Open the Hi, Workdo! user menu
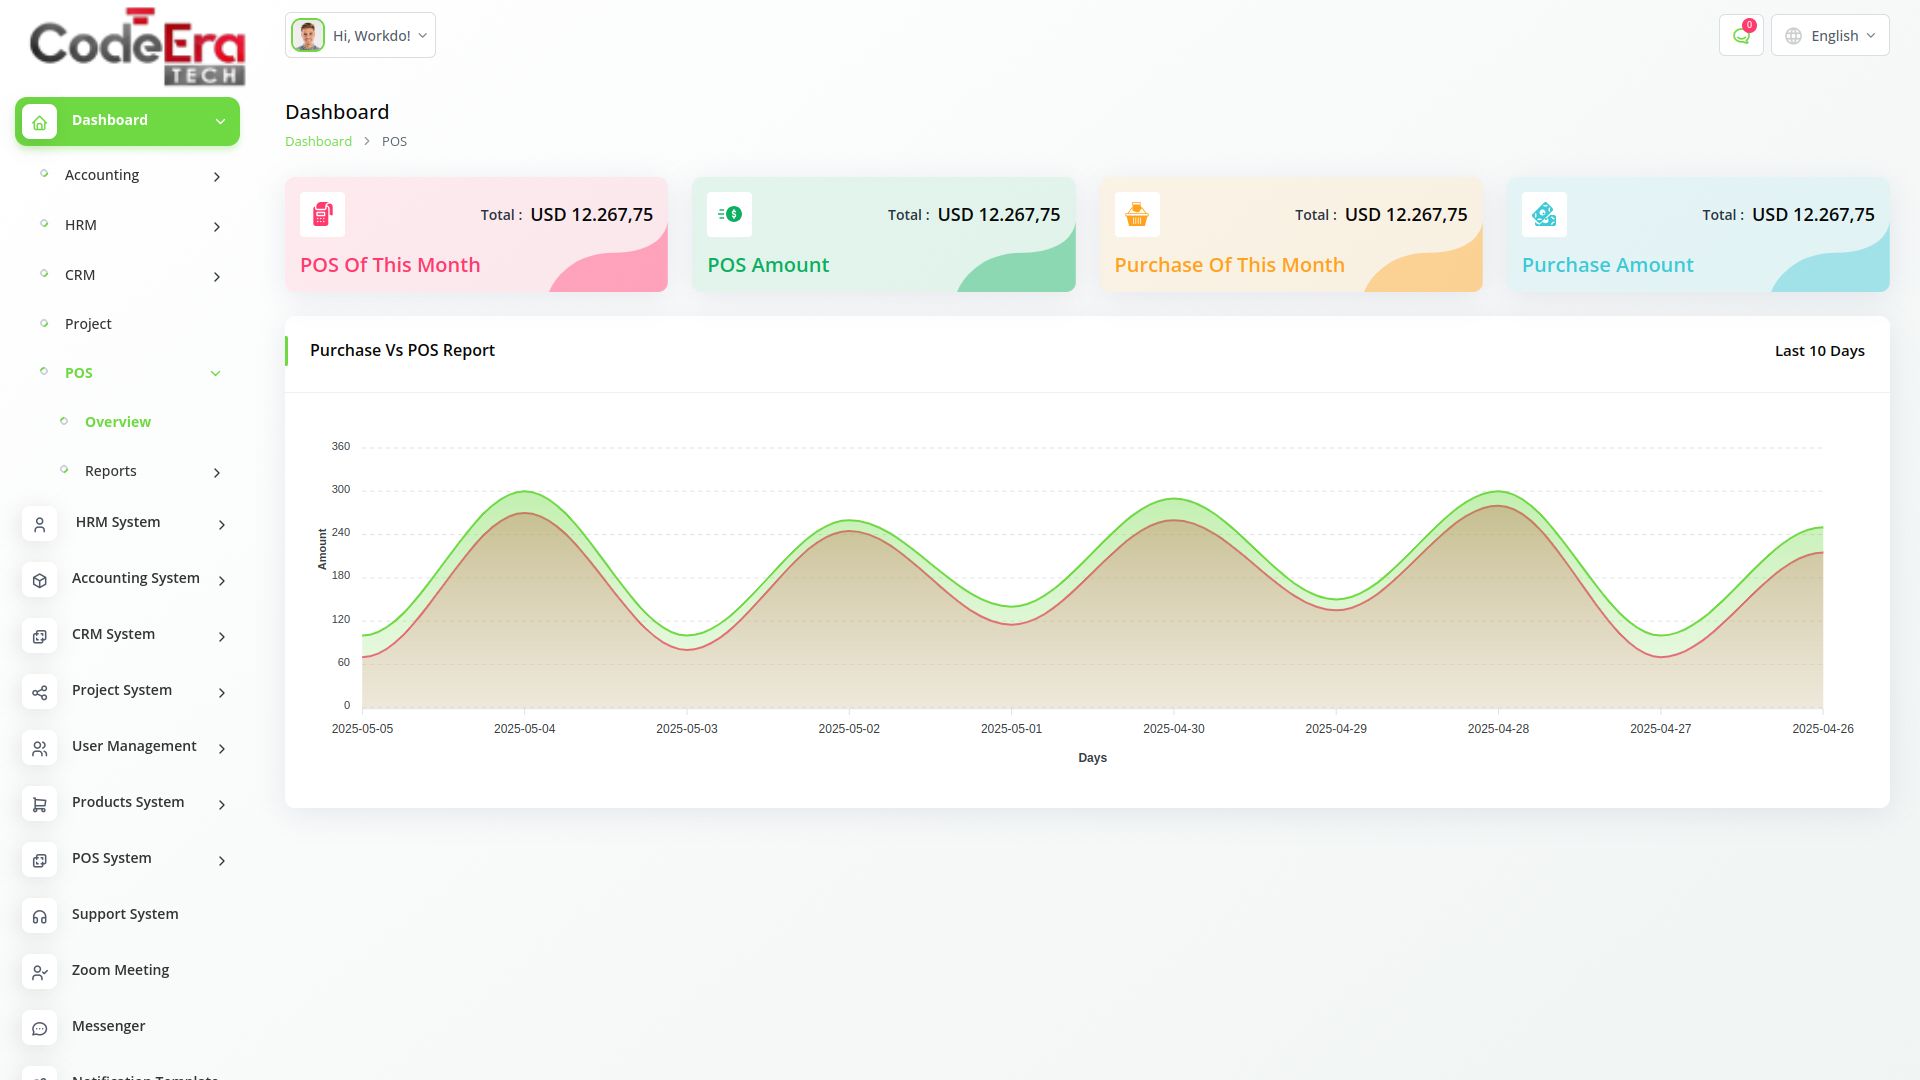 click(x=360, y=36)
